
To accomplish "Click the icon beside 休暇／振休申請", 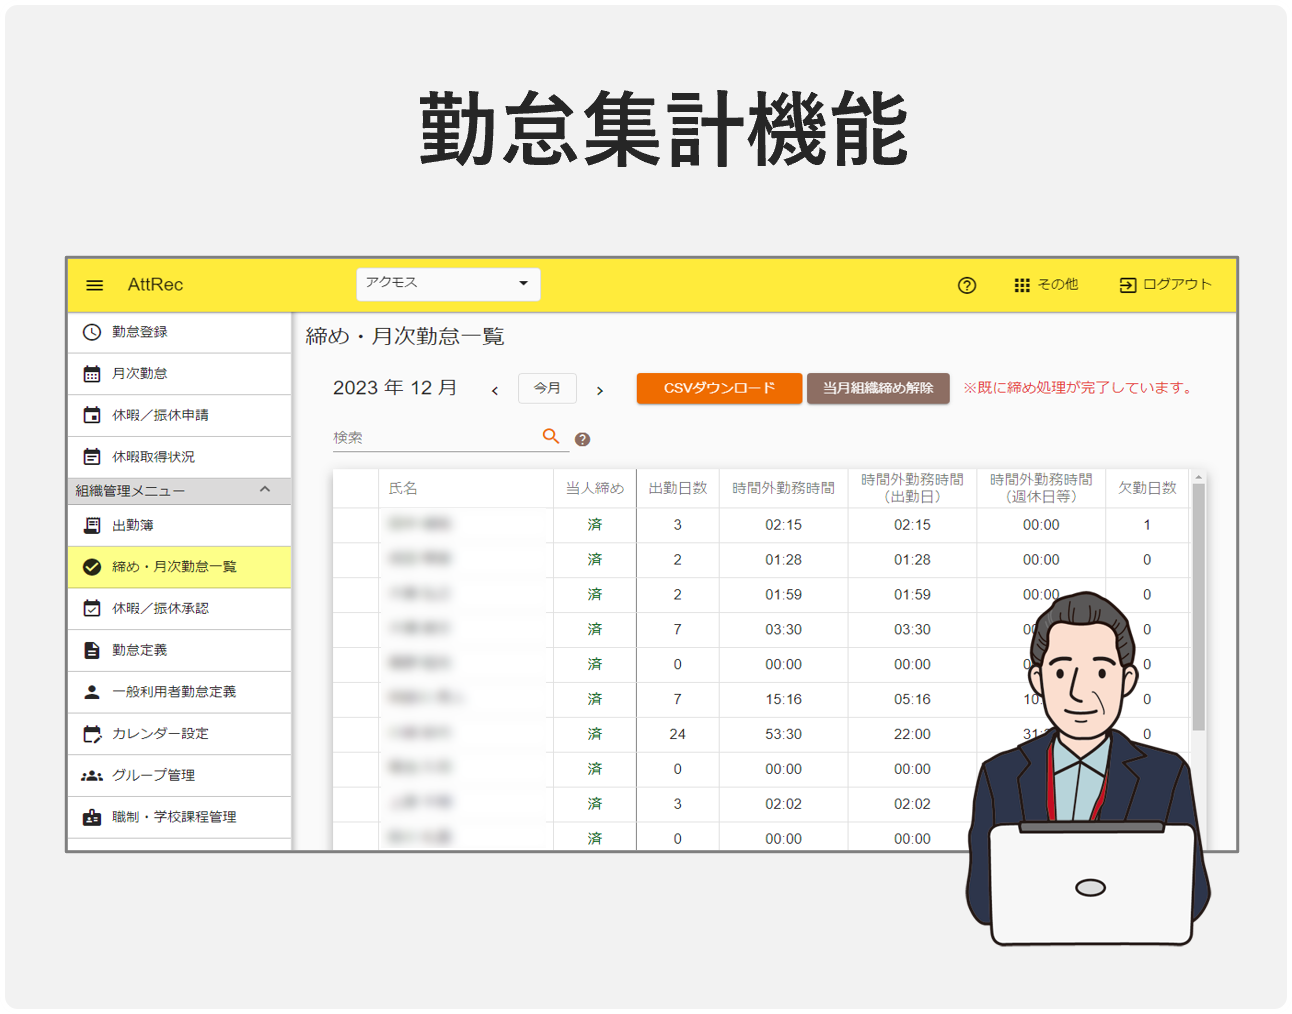I will 92,415.
